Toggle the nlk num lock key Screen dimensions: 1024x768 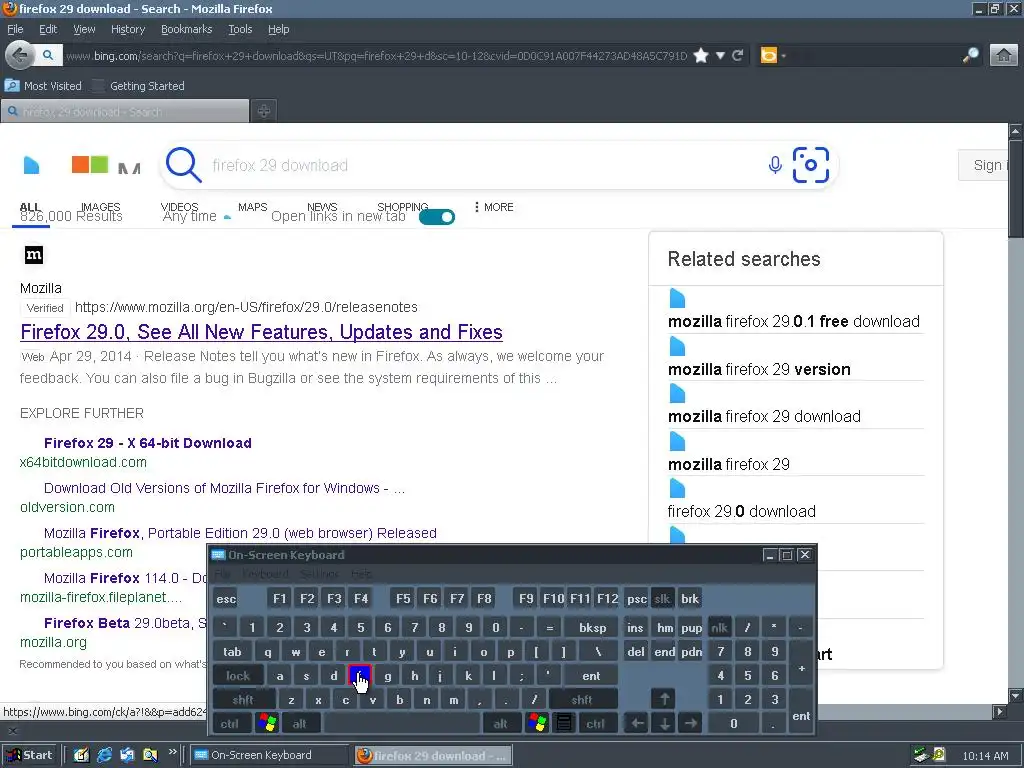720,628
